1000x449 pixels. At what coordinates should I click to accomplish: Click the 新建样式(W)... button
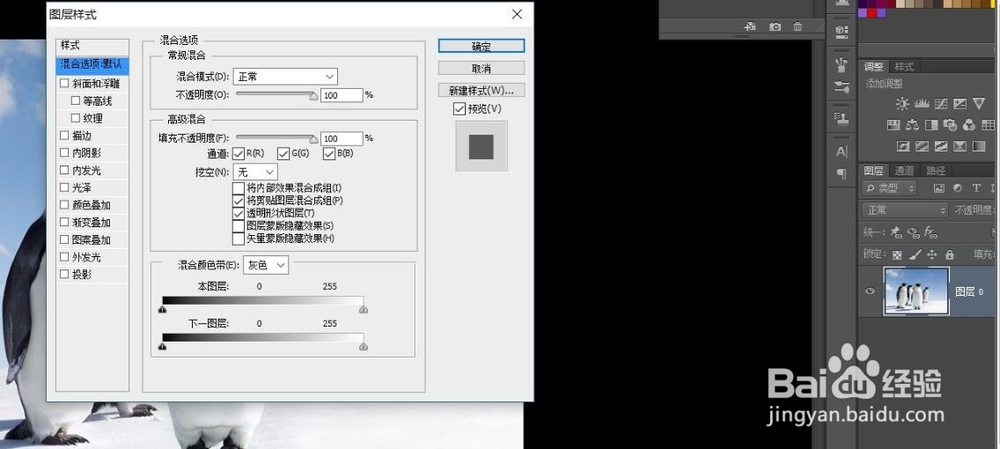[482, 90]
